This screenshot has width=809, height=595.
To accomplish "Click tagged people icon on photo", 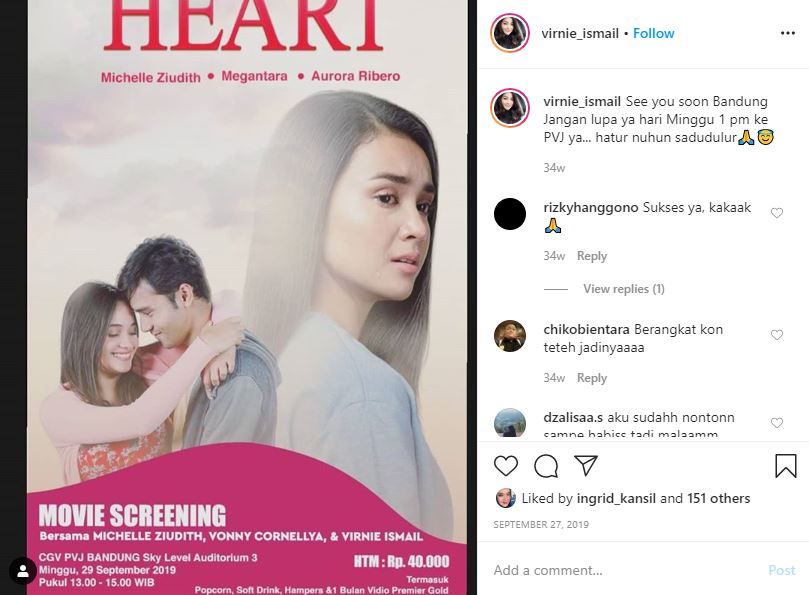I will click(x=22, y=571).
